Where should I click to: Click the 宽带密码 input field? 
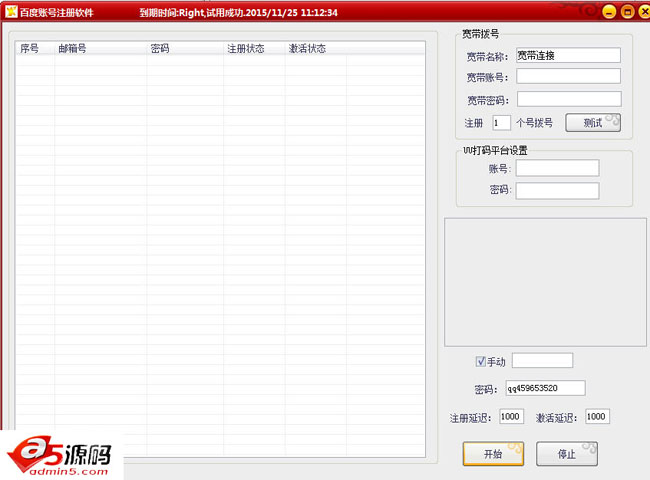pyautogui.click(x=569, y=99)
